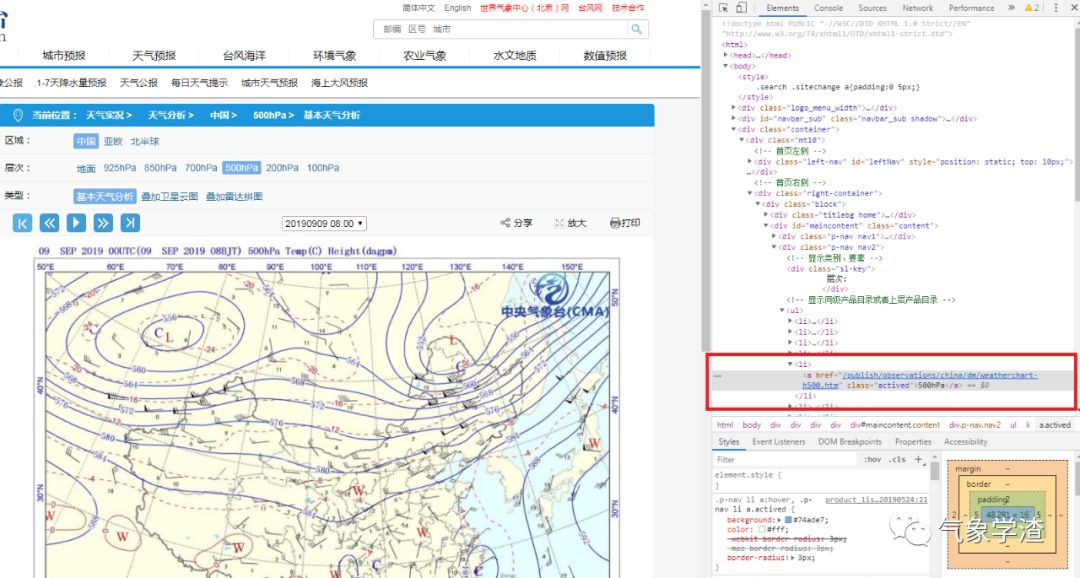Expand the head element in DOM tree
Screen dimensions: 1080x578
726,56
